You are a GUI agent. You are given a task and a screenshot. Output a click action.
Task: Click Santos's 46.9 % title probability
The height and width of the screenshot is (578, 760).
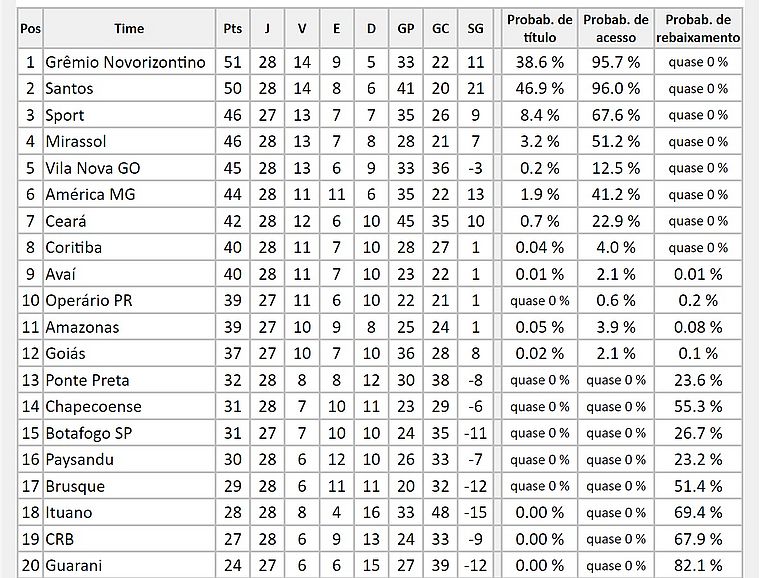[539, 89]
